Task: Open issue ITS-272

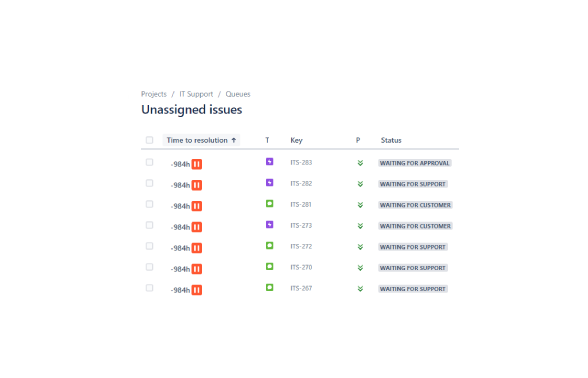Action: [x=301, y=247]
